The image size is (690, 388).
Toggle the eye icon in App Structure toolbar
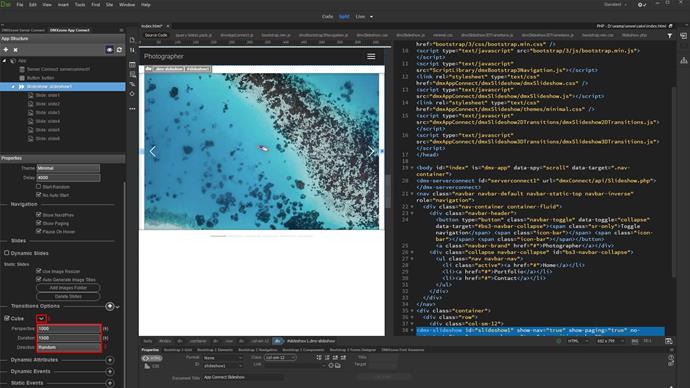[110, 50]
